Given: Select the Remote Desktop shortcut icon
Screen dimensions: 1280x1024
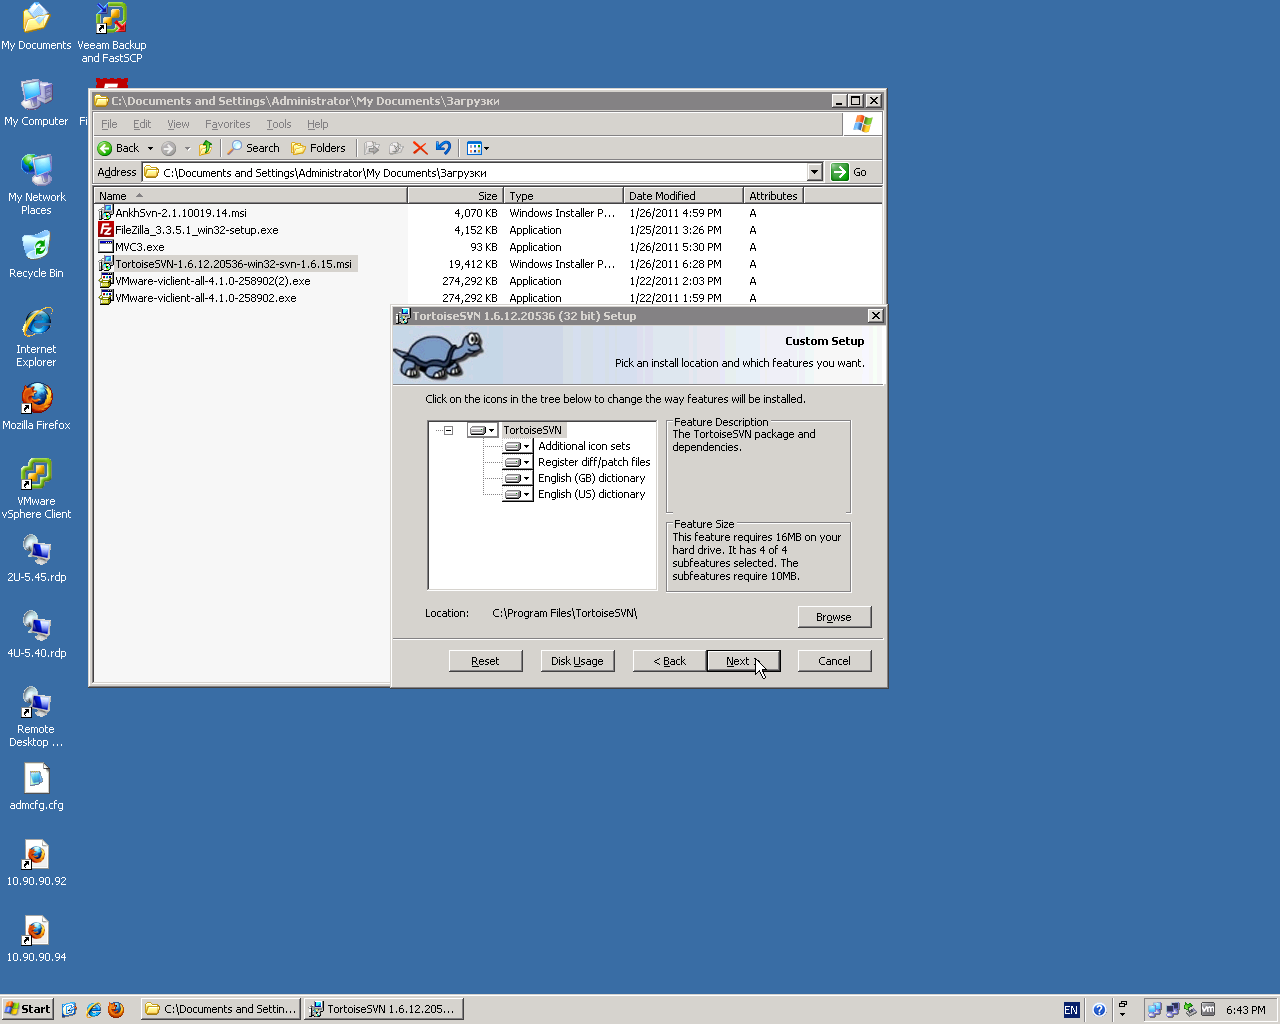Looking at the screenshot, I should (36, 717).
